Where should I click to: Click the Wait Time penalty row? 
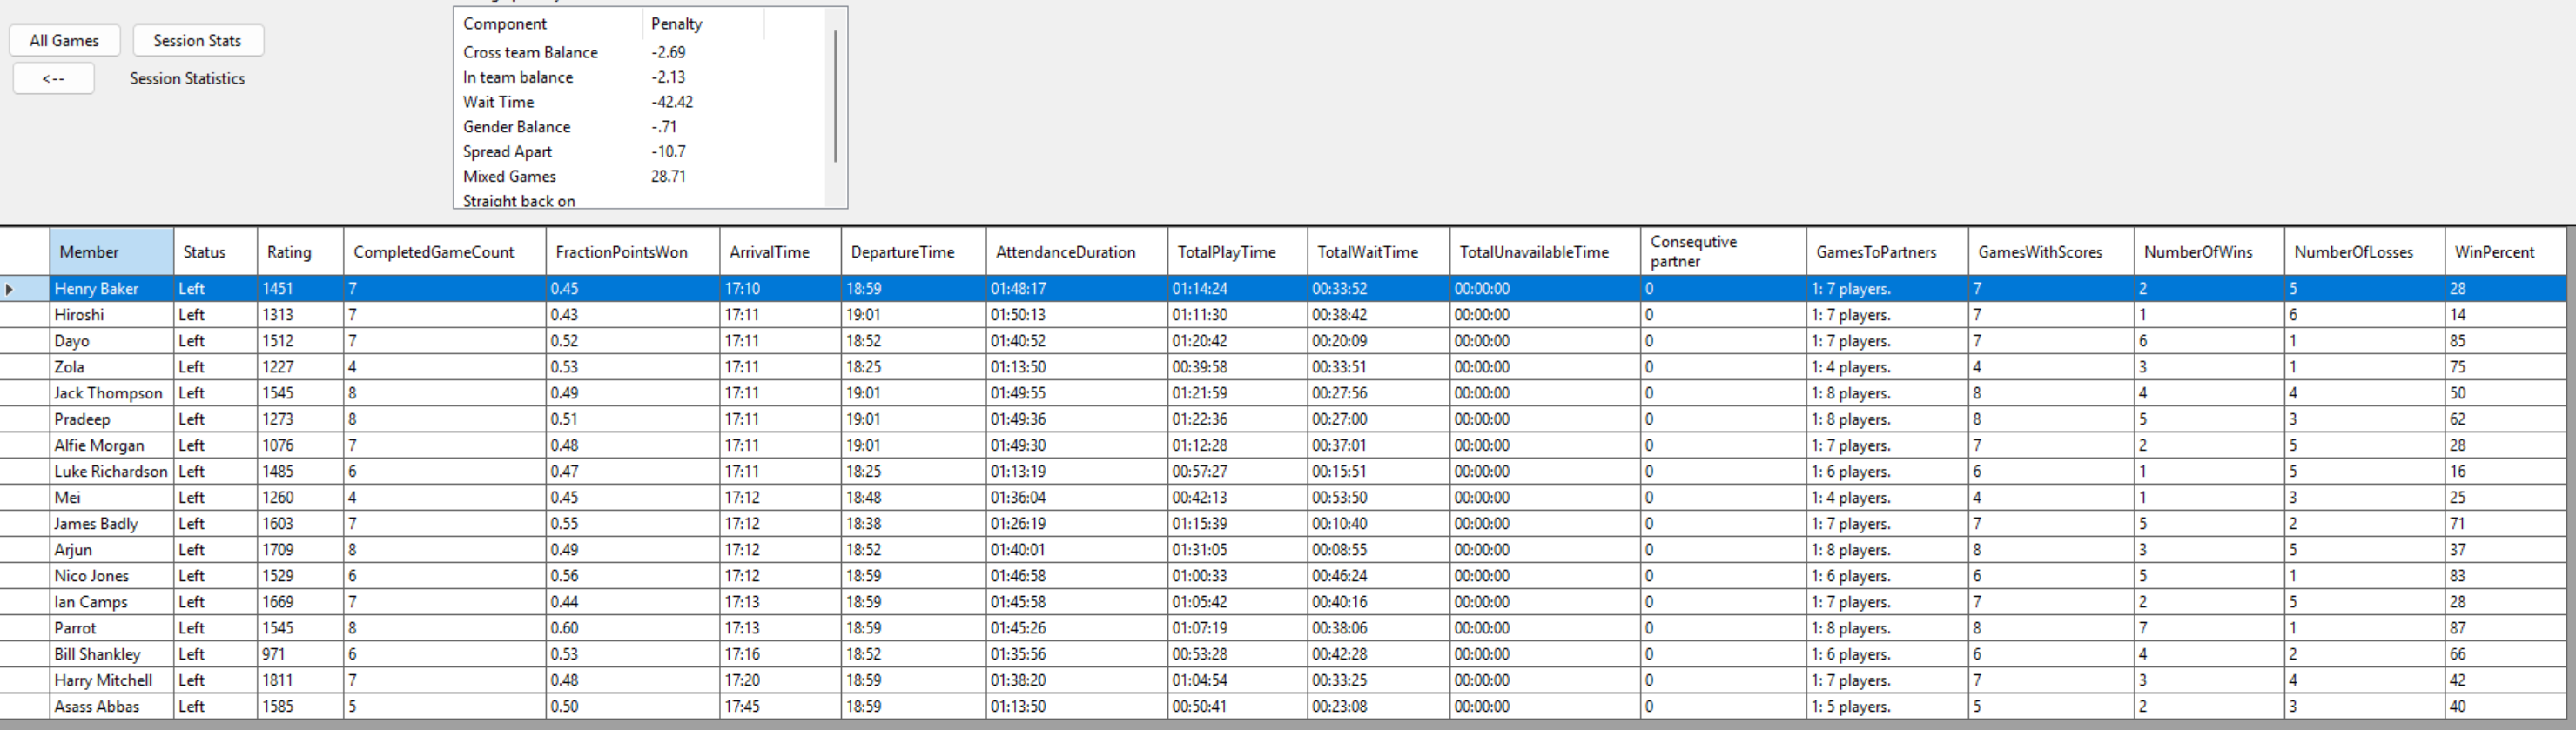pyautogui.click(x=640, y=102)
